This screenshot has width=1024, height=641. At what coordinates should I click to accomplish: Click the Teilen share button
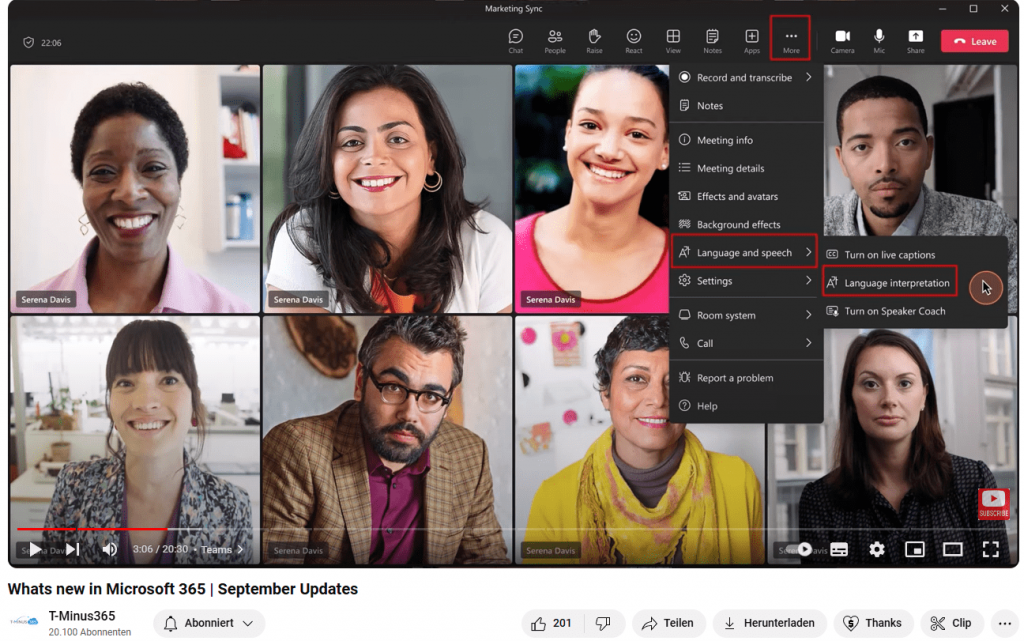pos(667,623)
